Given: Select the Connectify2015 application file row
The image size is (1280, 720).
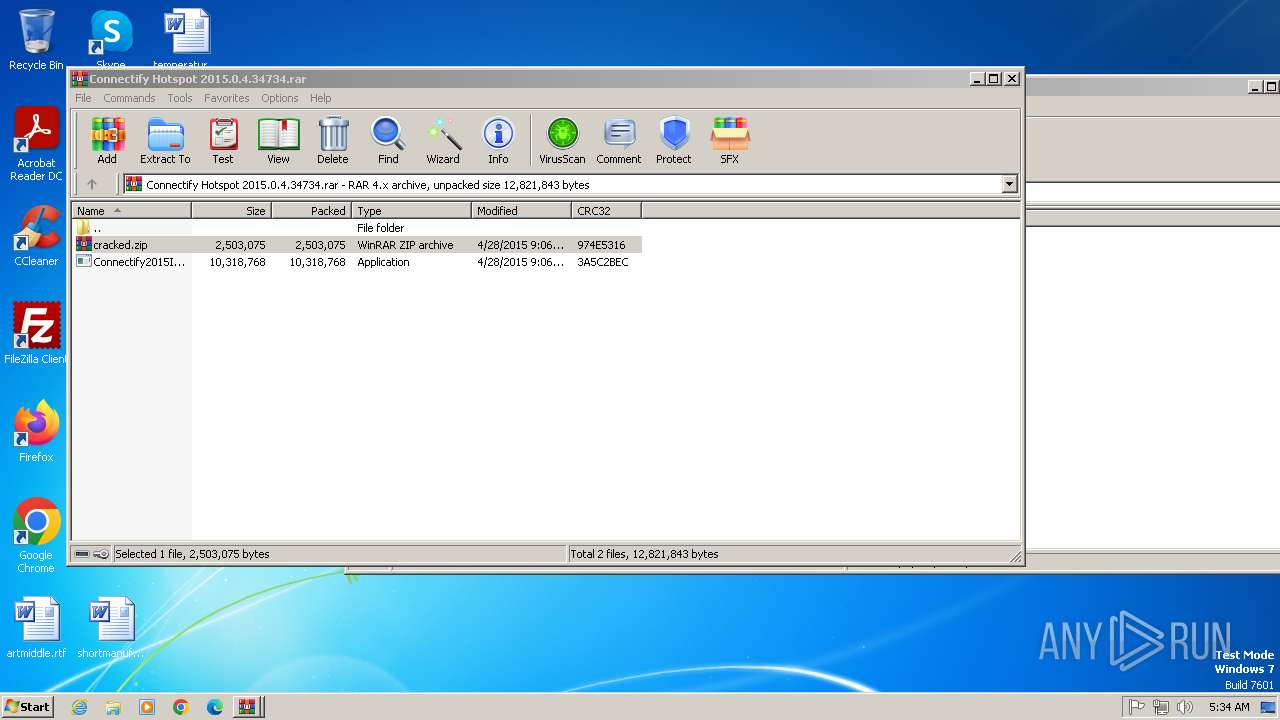Looking at the screenshot, I should [x=357, y=262].
